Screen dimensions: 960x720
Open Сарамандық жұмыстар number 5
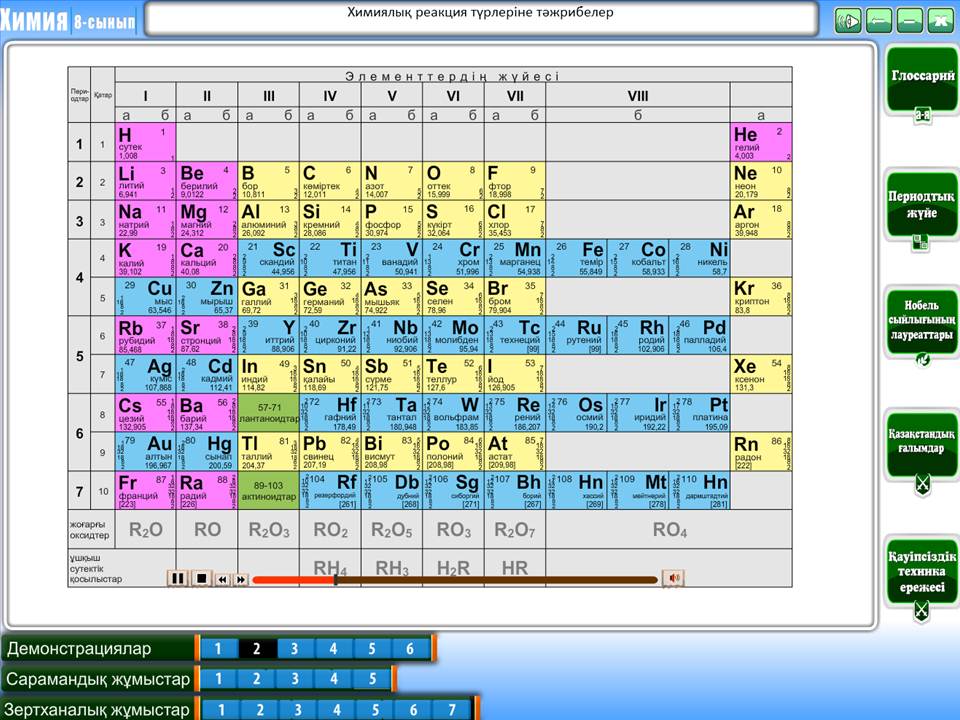click(x=372, y=679)
